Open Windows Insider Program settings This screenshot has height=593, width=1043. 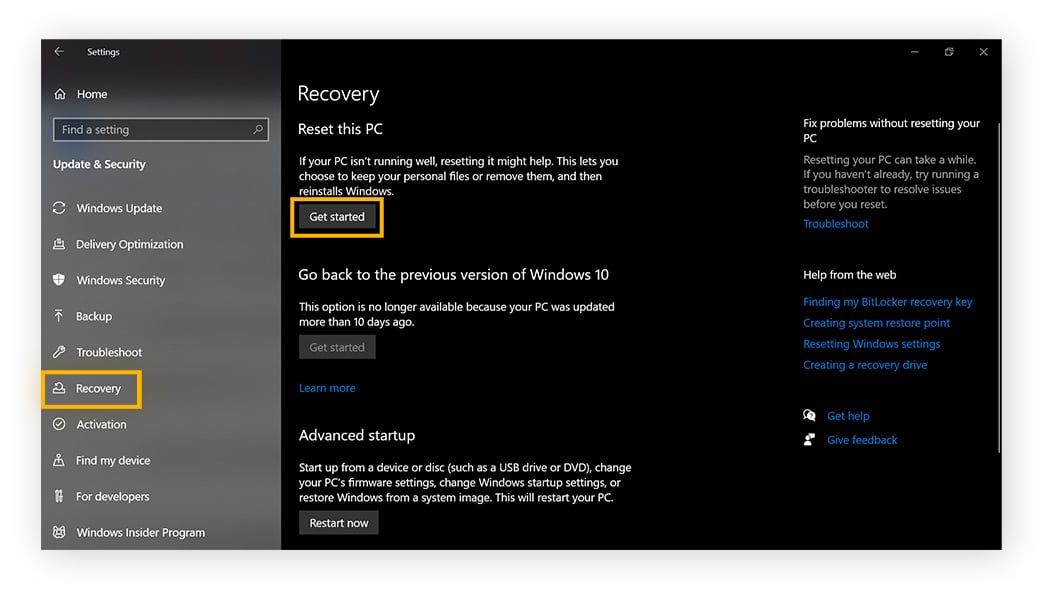point(140,533)
